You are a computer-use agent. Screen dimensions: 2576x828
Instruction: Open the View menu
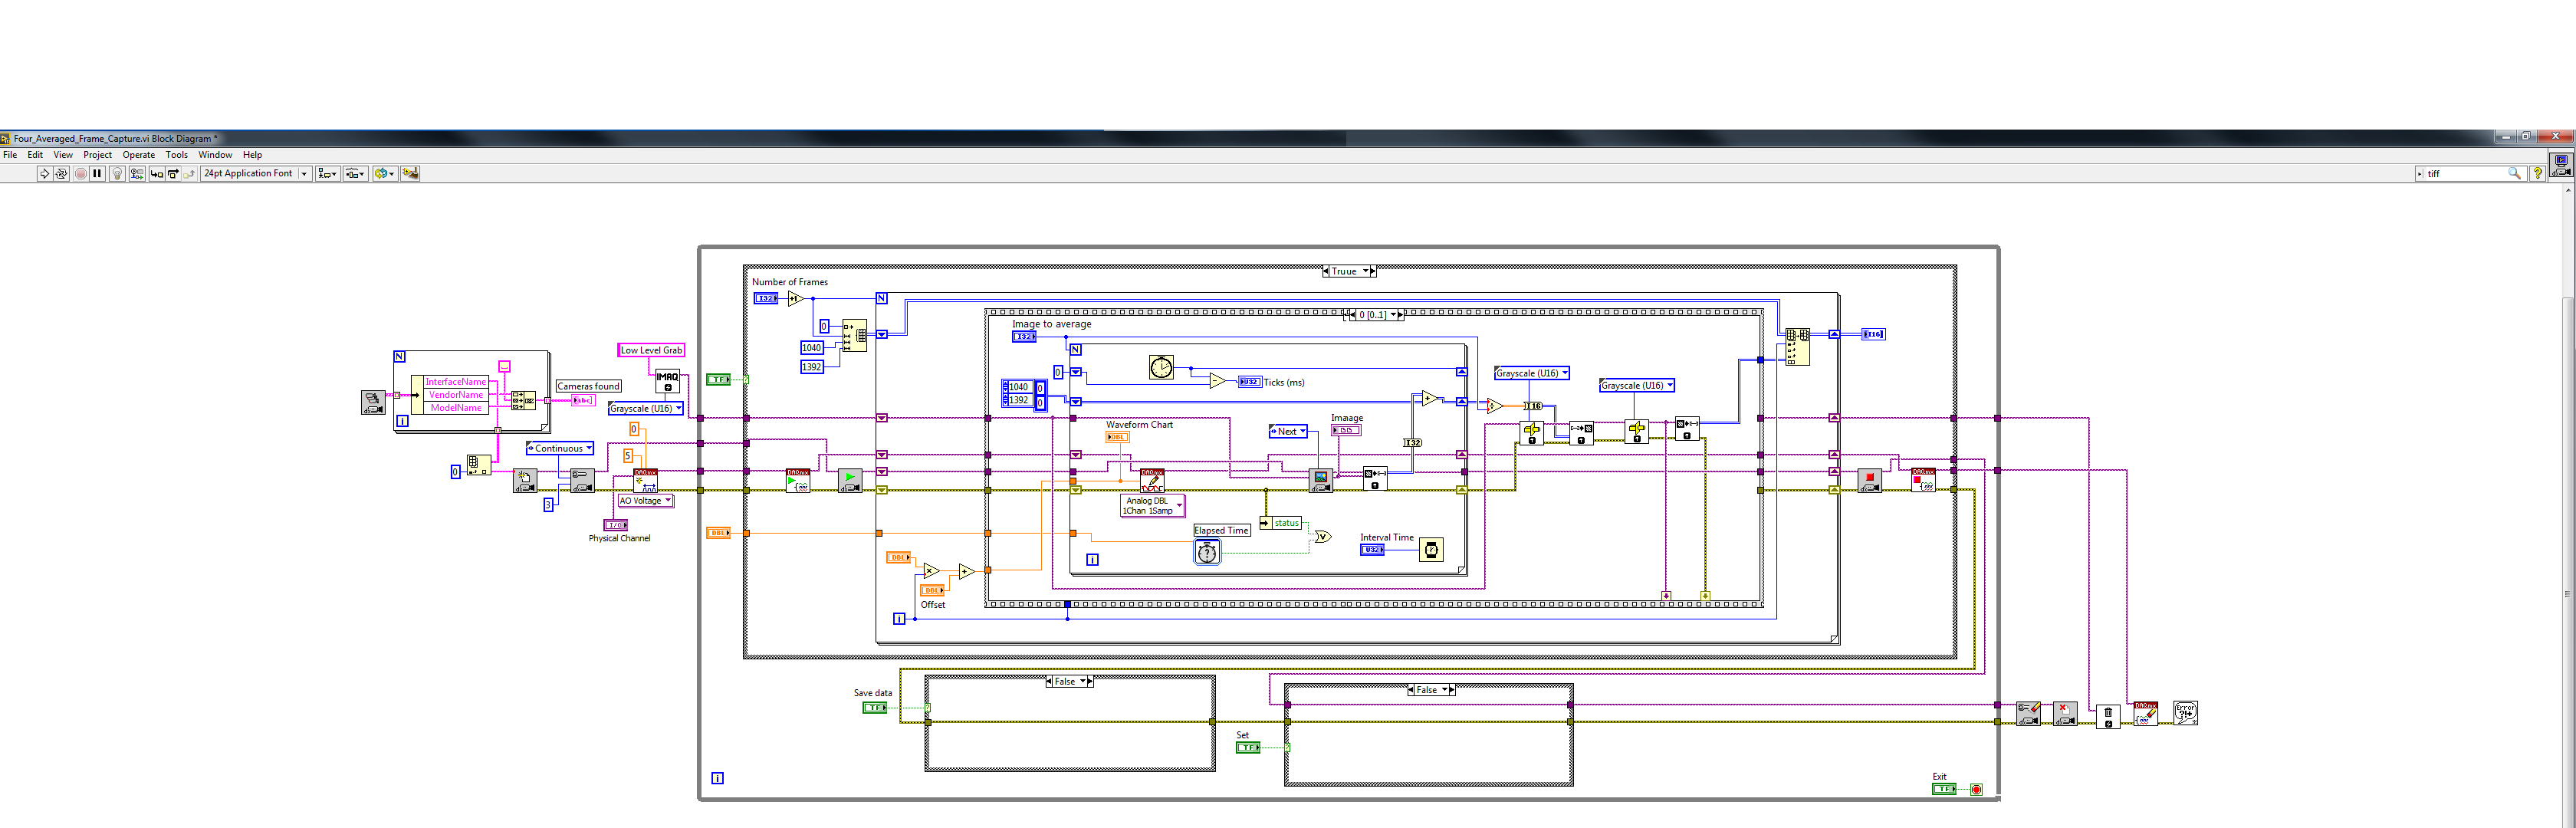pyautogui.click(x=63, y=155)
